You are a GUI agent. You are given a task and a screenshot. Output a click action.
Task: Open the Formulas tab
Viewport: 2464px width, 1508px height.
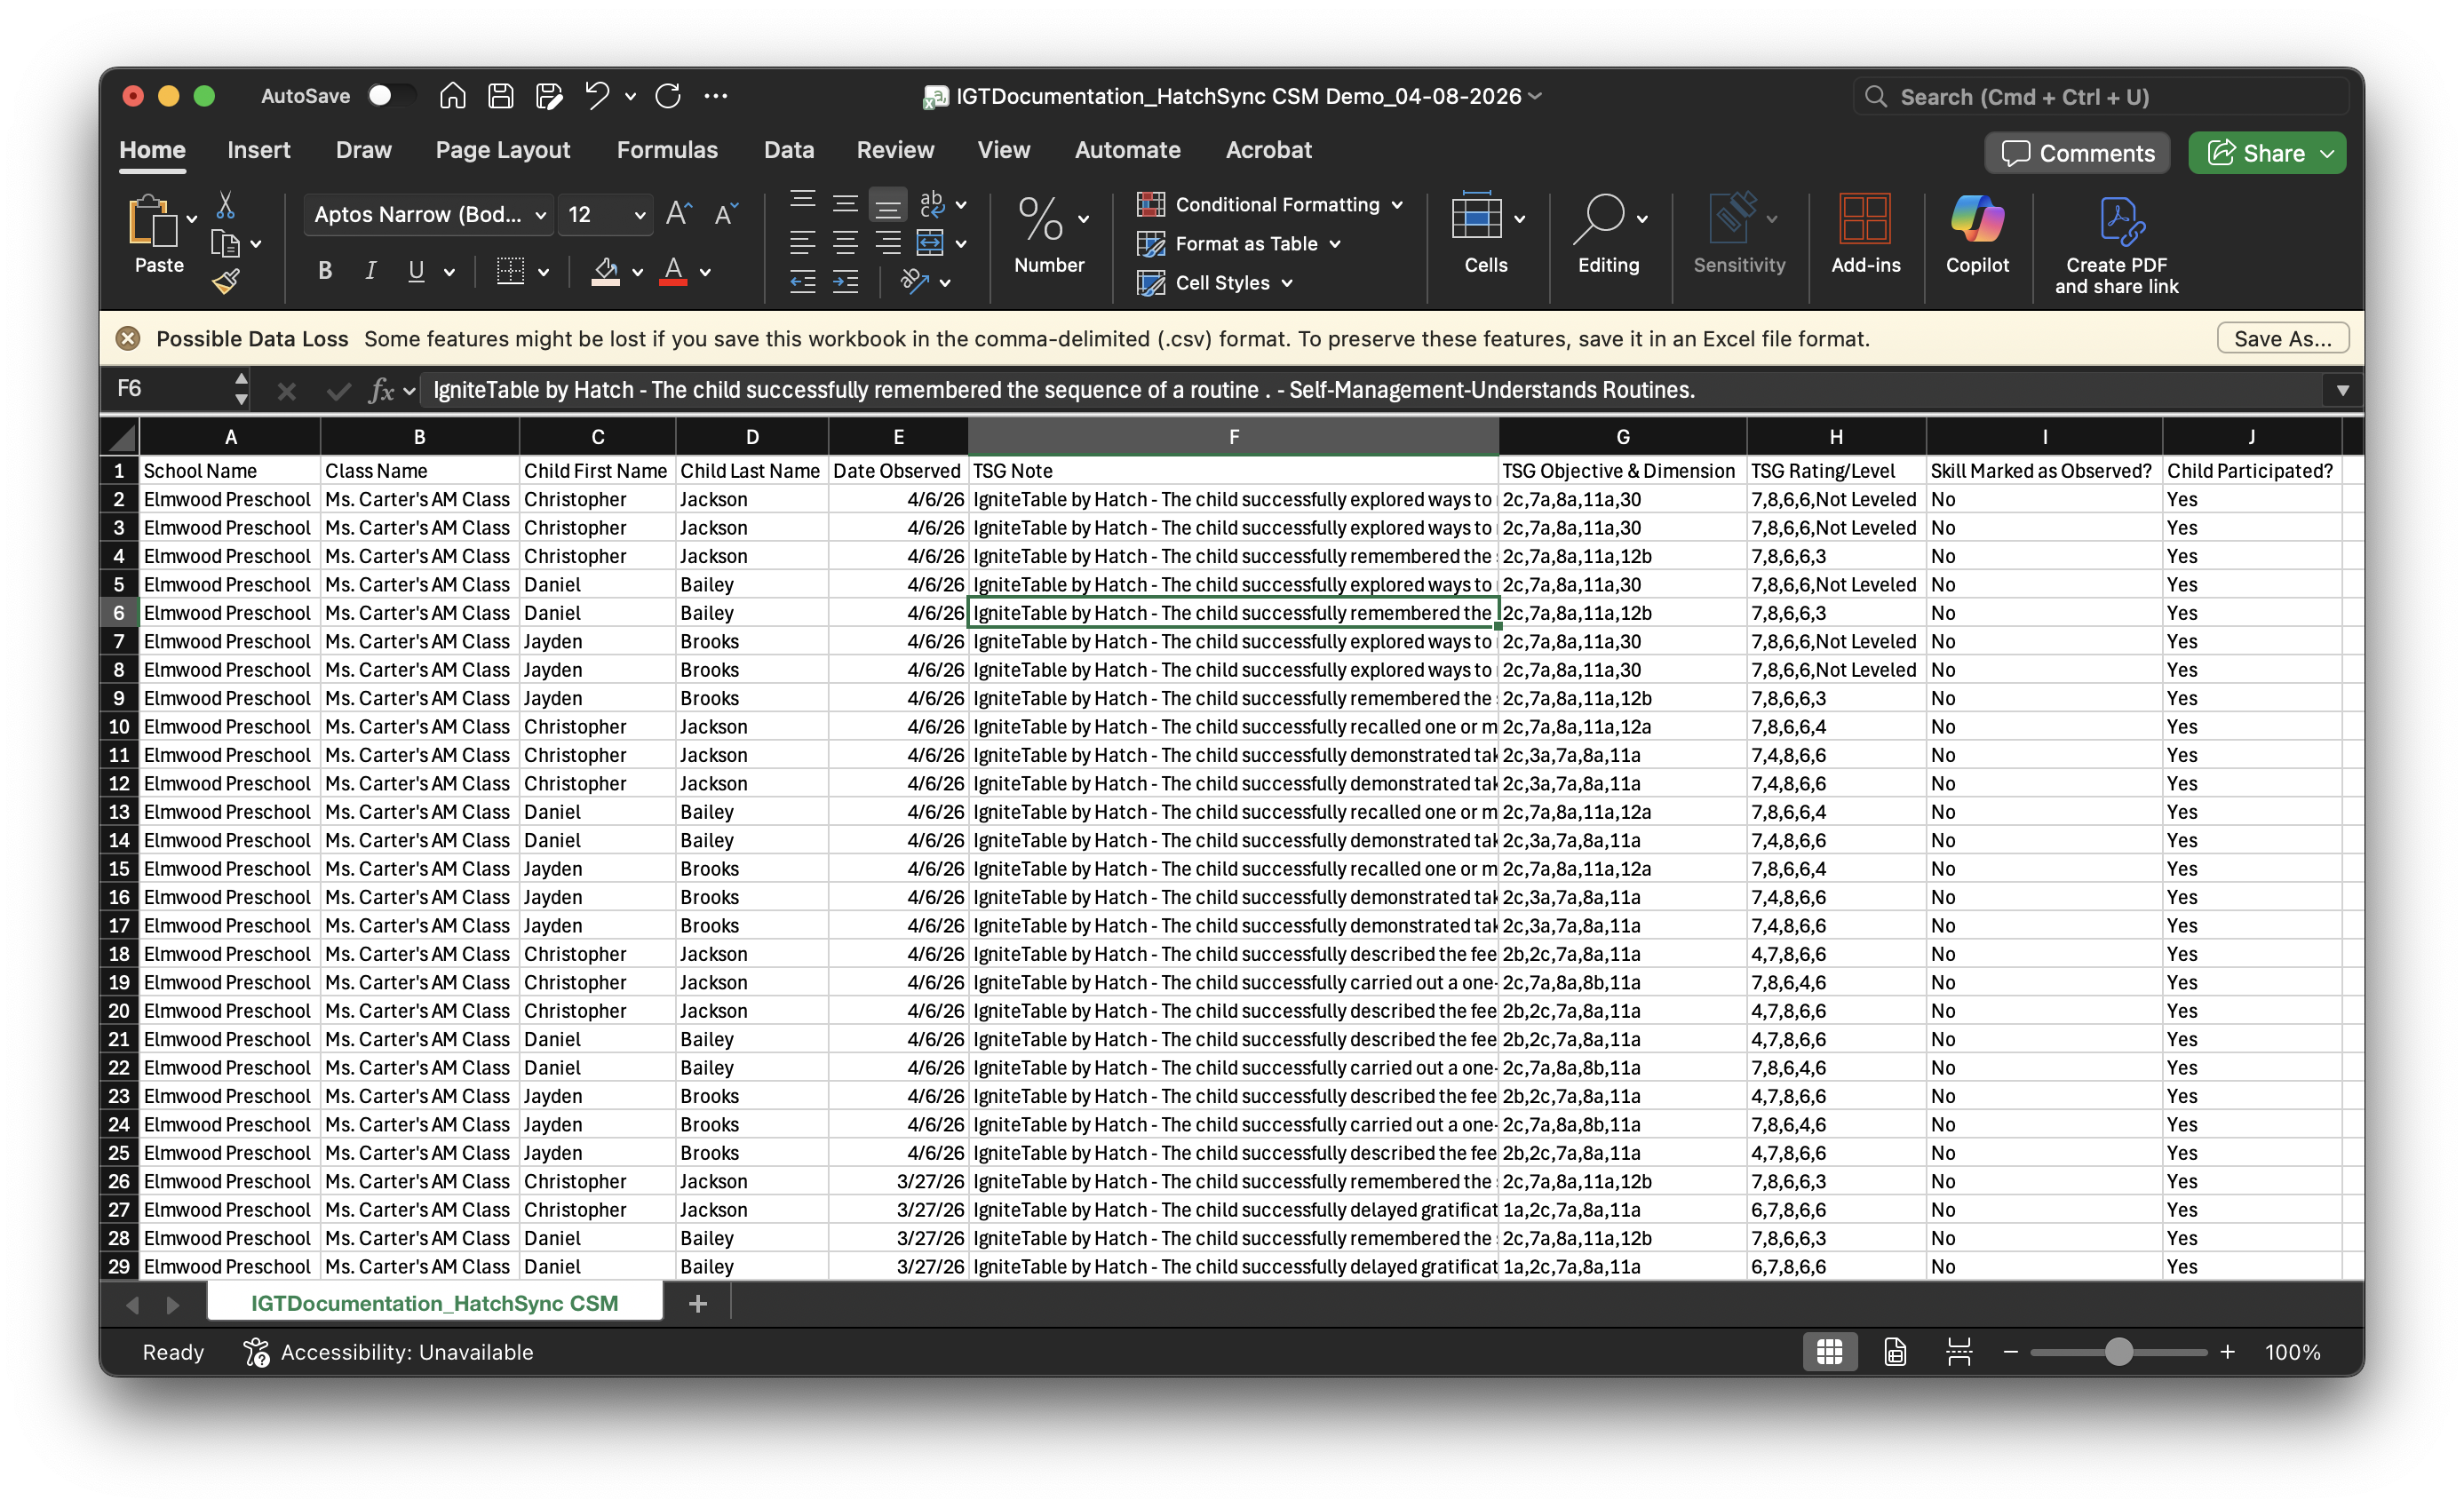[x=667, y=150]
